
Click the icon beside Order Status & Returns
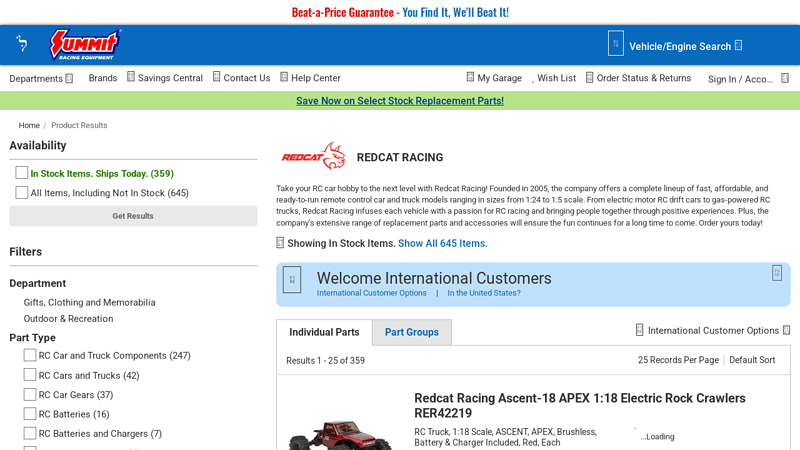point(590,78)
